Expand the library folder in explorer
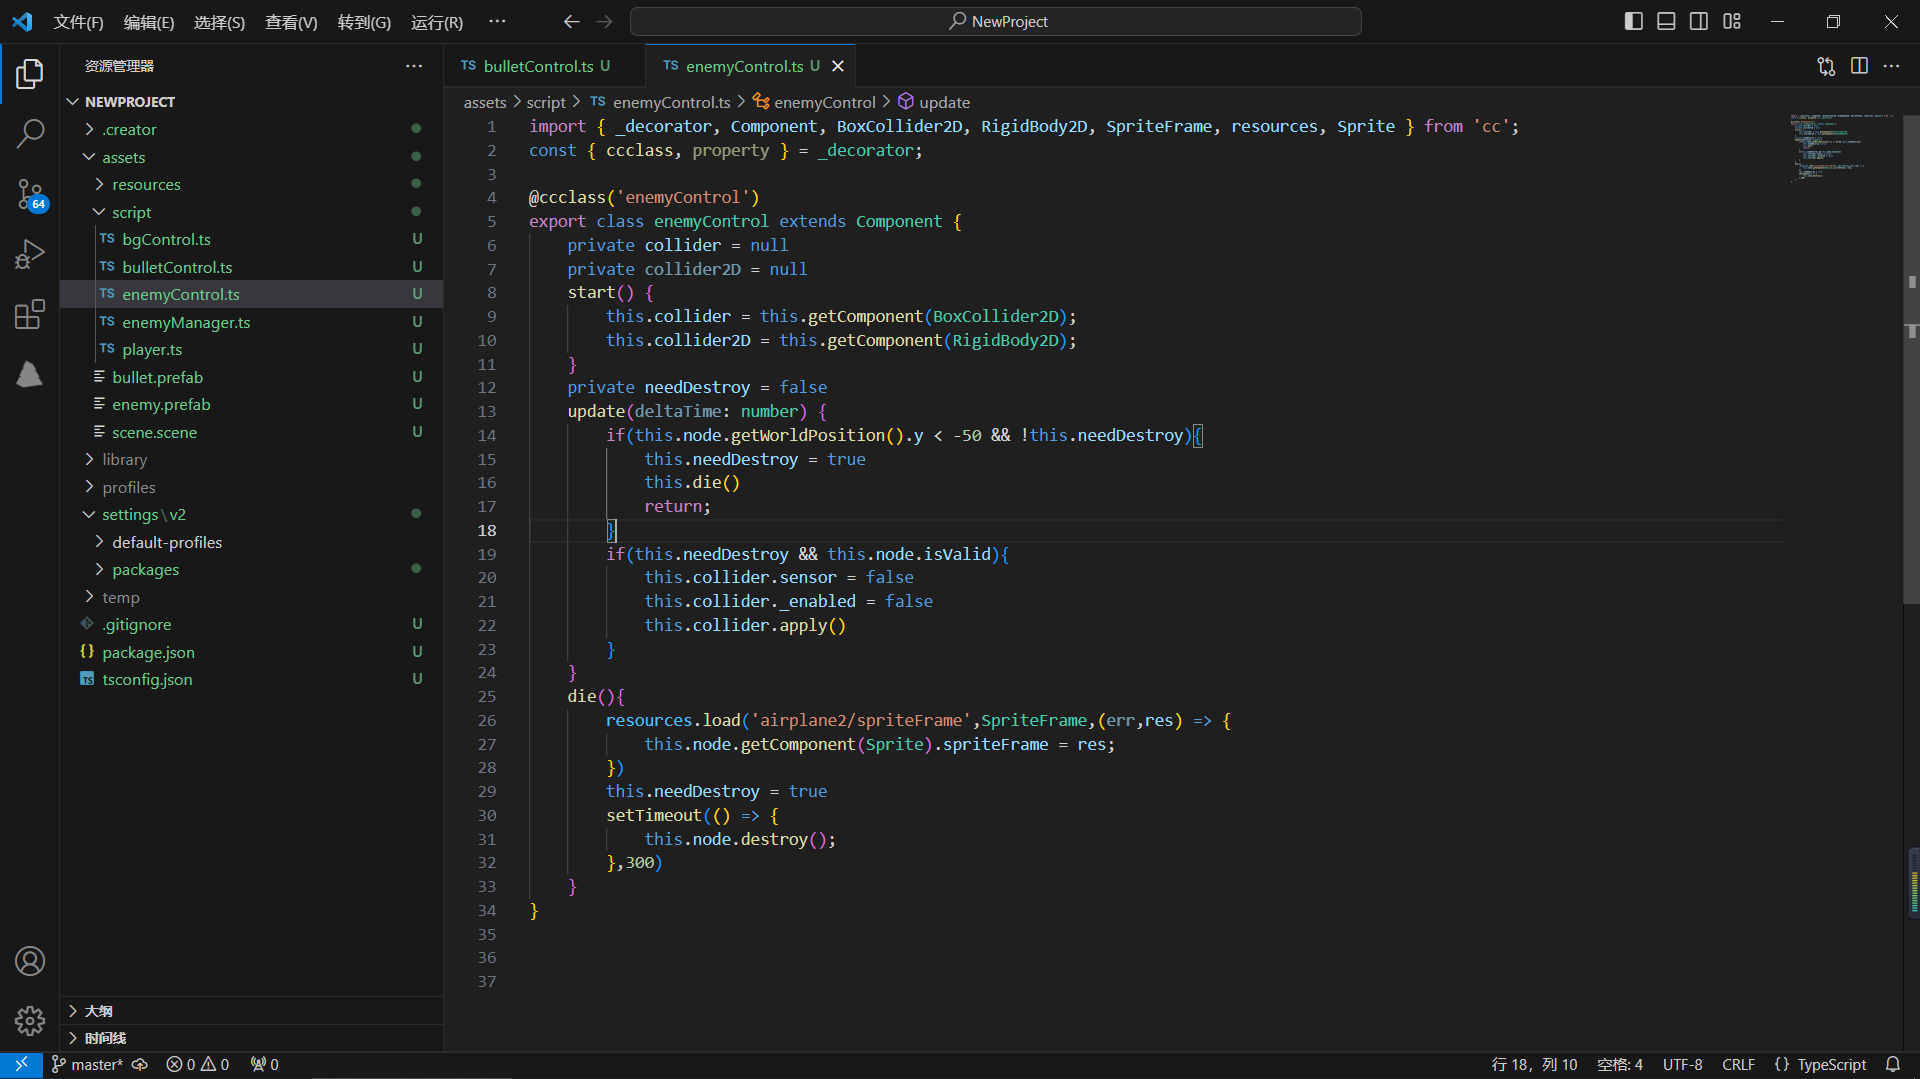Image resolution: width=1920 pixels, height=1079 pixels. point(124,460)
